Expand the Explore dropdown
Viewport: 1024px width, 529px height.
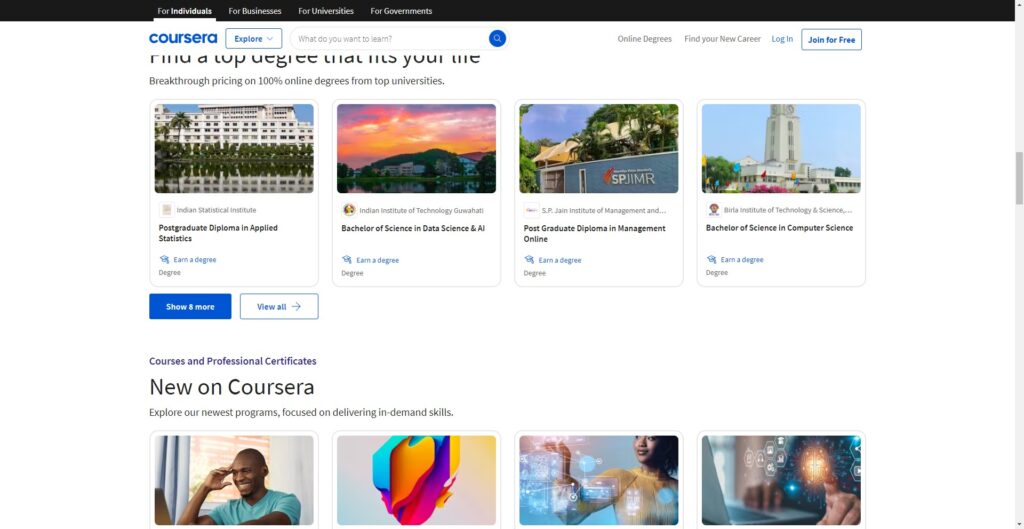(253, 39)
